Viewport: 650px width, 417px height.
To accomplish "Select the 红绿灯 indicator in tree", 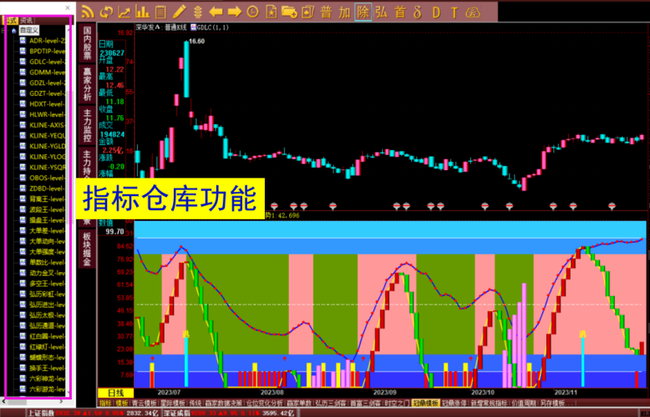I will [x=47, y=347].
